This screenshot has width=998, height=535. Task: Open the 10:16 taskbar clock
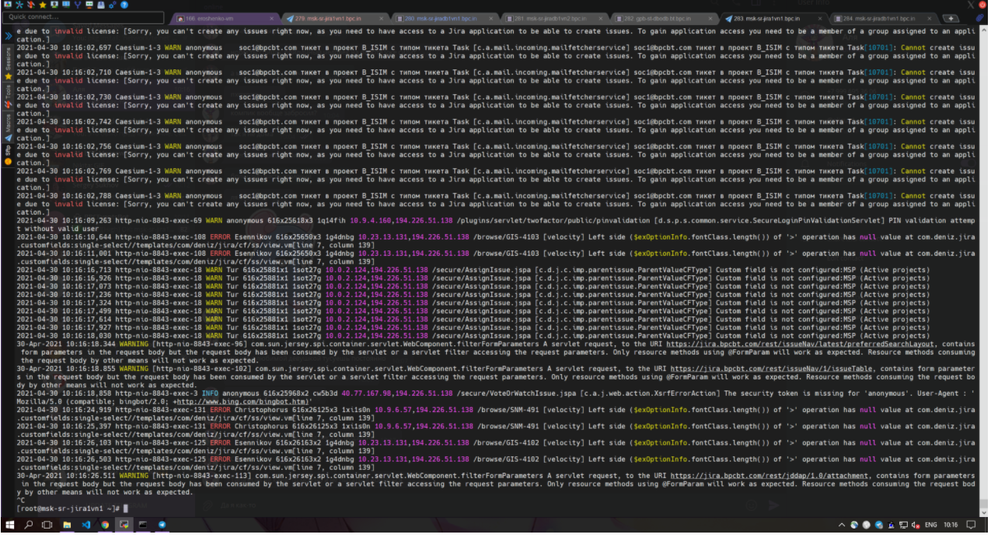pyautogui.click(x=950, y=525)
